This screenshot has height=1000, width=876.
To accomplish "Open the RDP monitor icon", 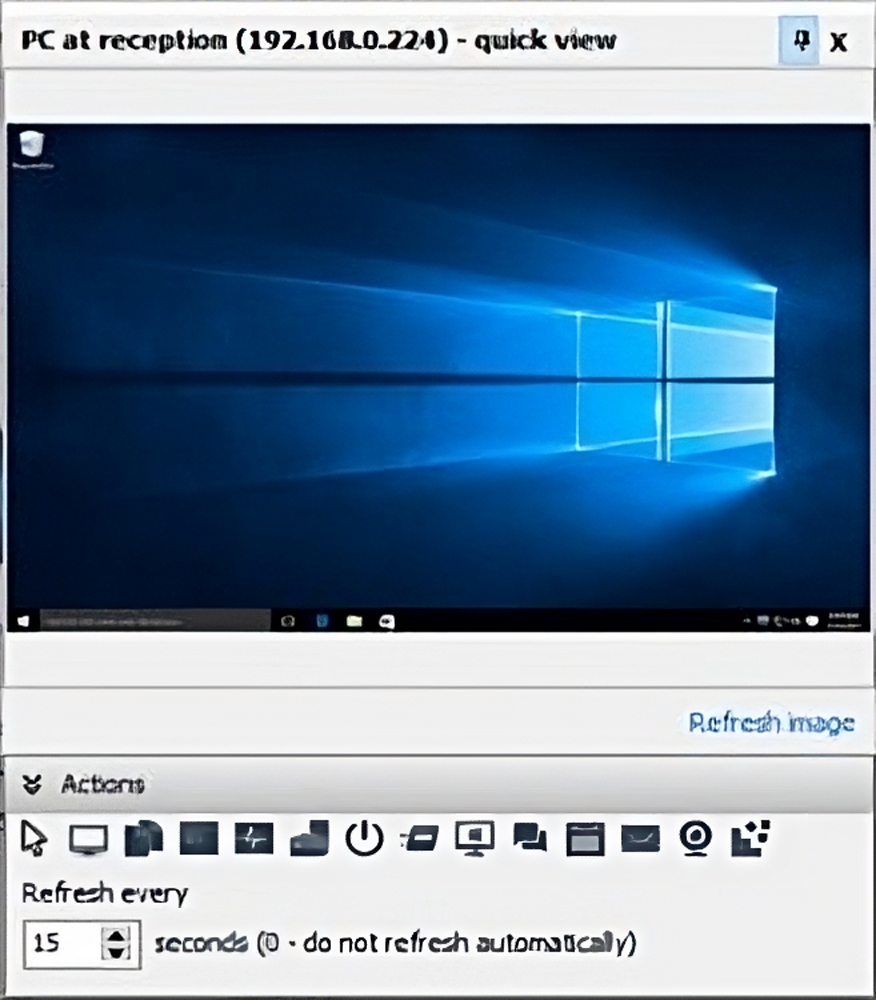I will [x=475, y=838].
